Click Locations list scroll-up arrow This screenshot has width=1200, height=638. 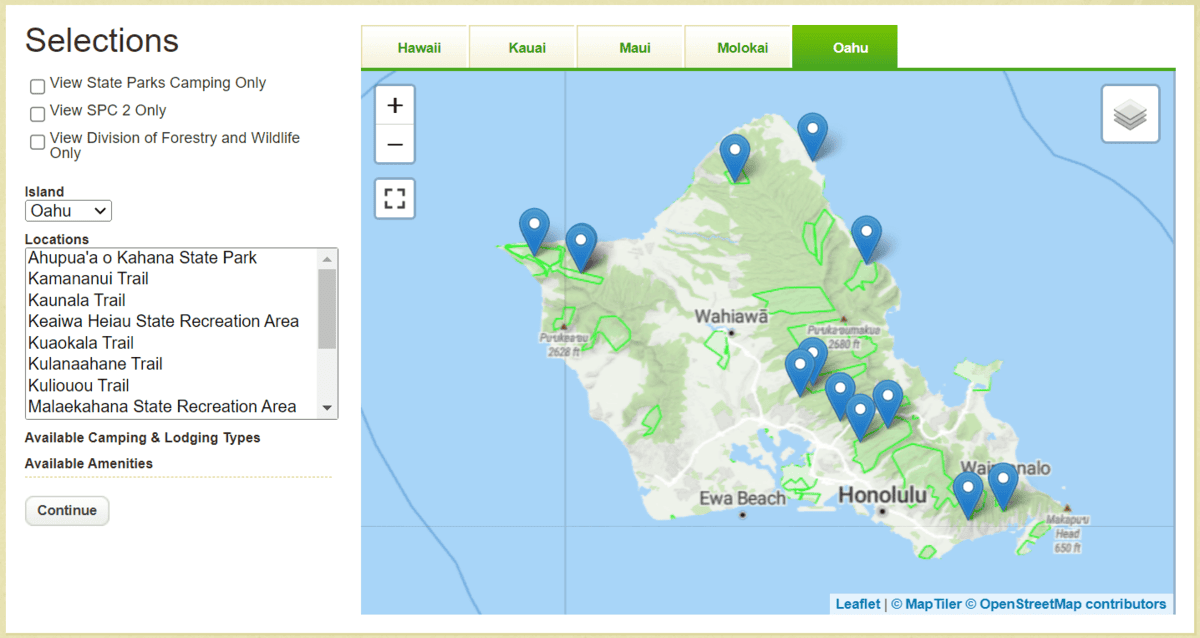[x=327, y=258]
